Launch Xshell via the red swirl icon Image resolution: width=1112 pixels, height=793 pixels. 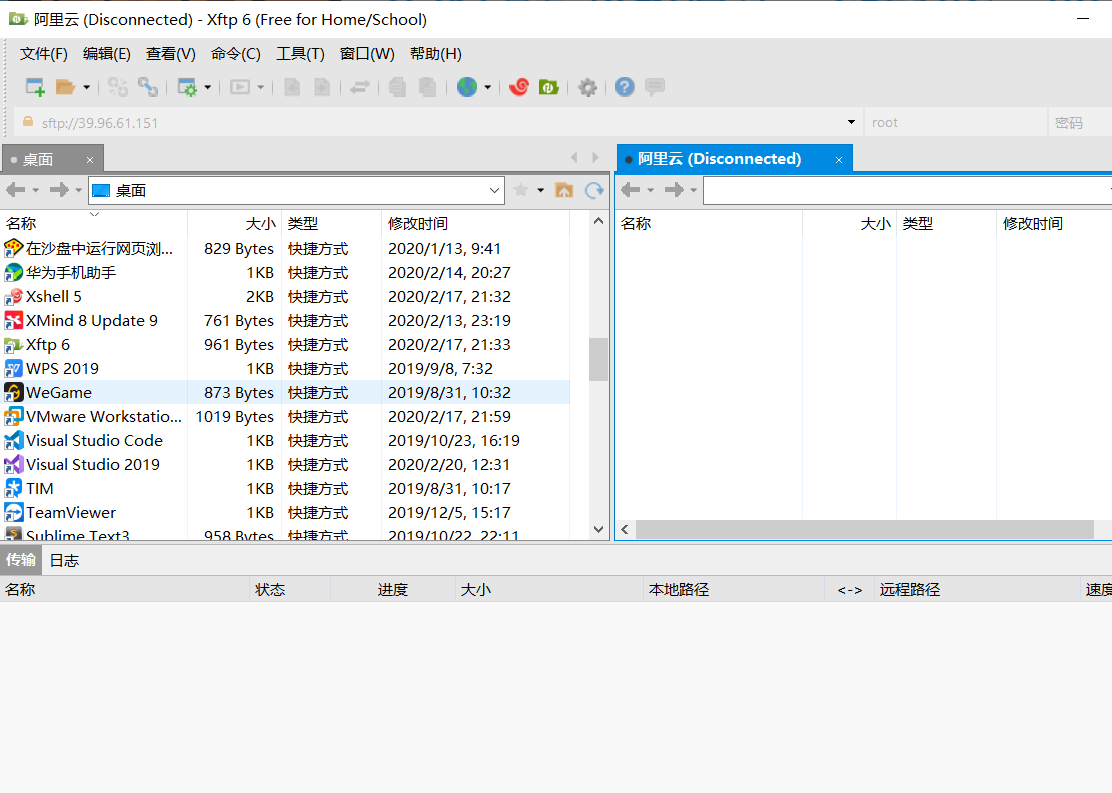pyautogui.click(x=518, y=87)
